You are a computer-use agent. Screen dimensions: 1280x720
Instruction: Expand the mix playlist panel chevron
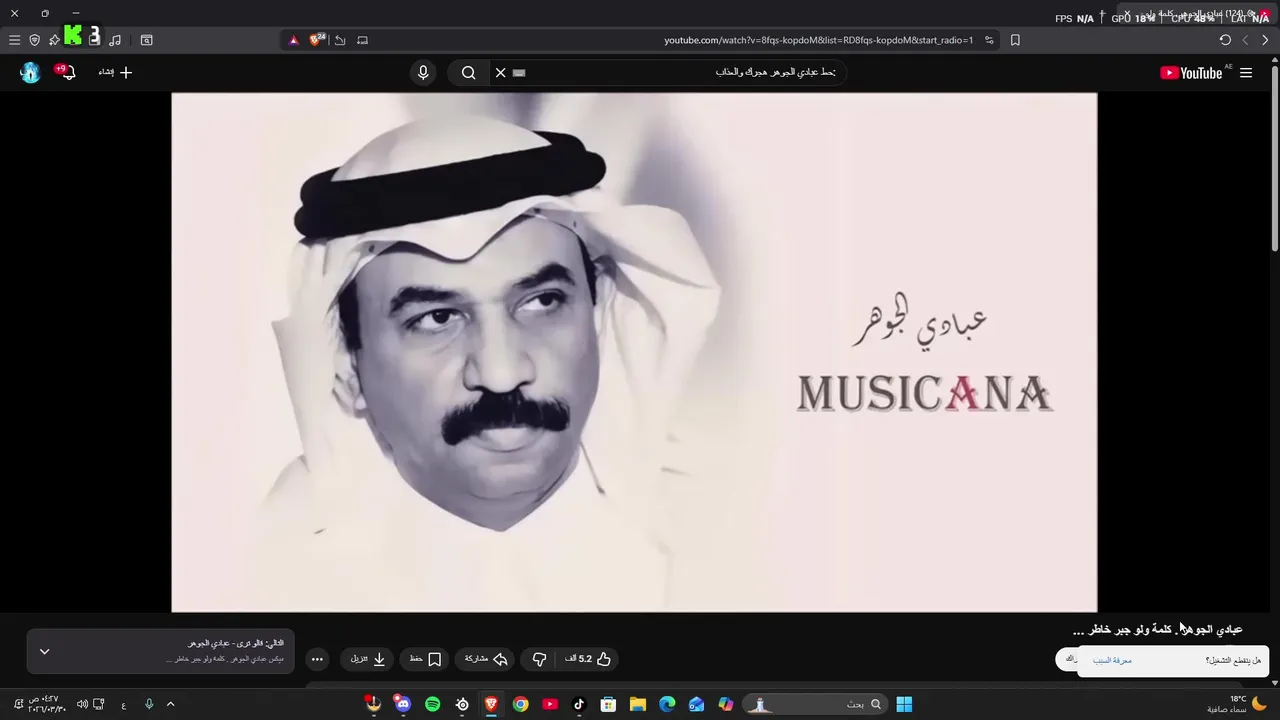click(44, 651)
